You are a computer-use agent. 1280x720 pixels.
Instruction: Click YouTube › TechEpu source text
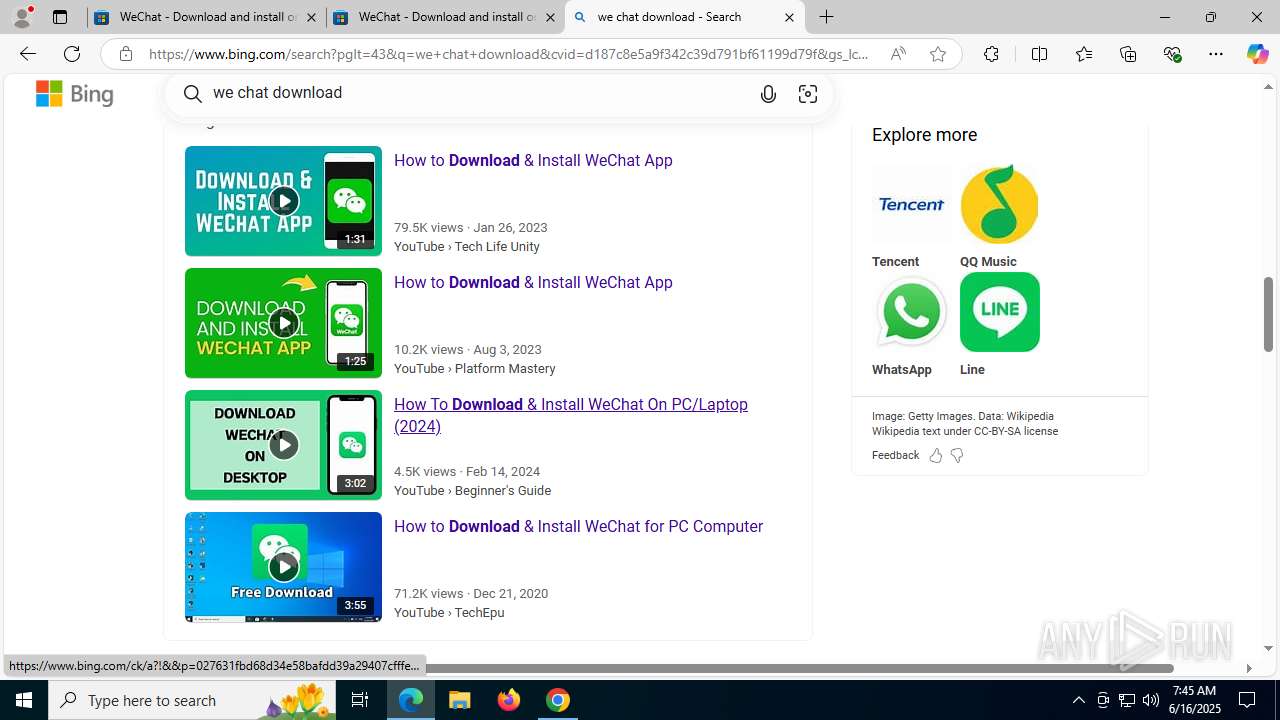point(449,612)
